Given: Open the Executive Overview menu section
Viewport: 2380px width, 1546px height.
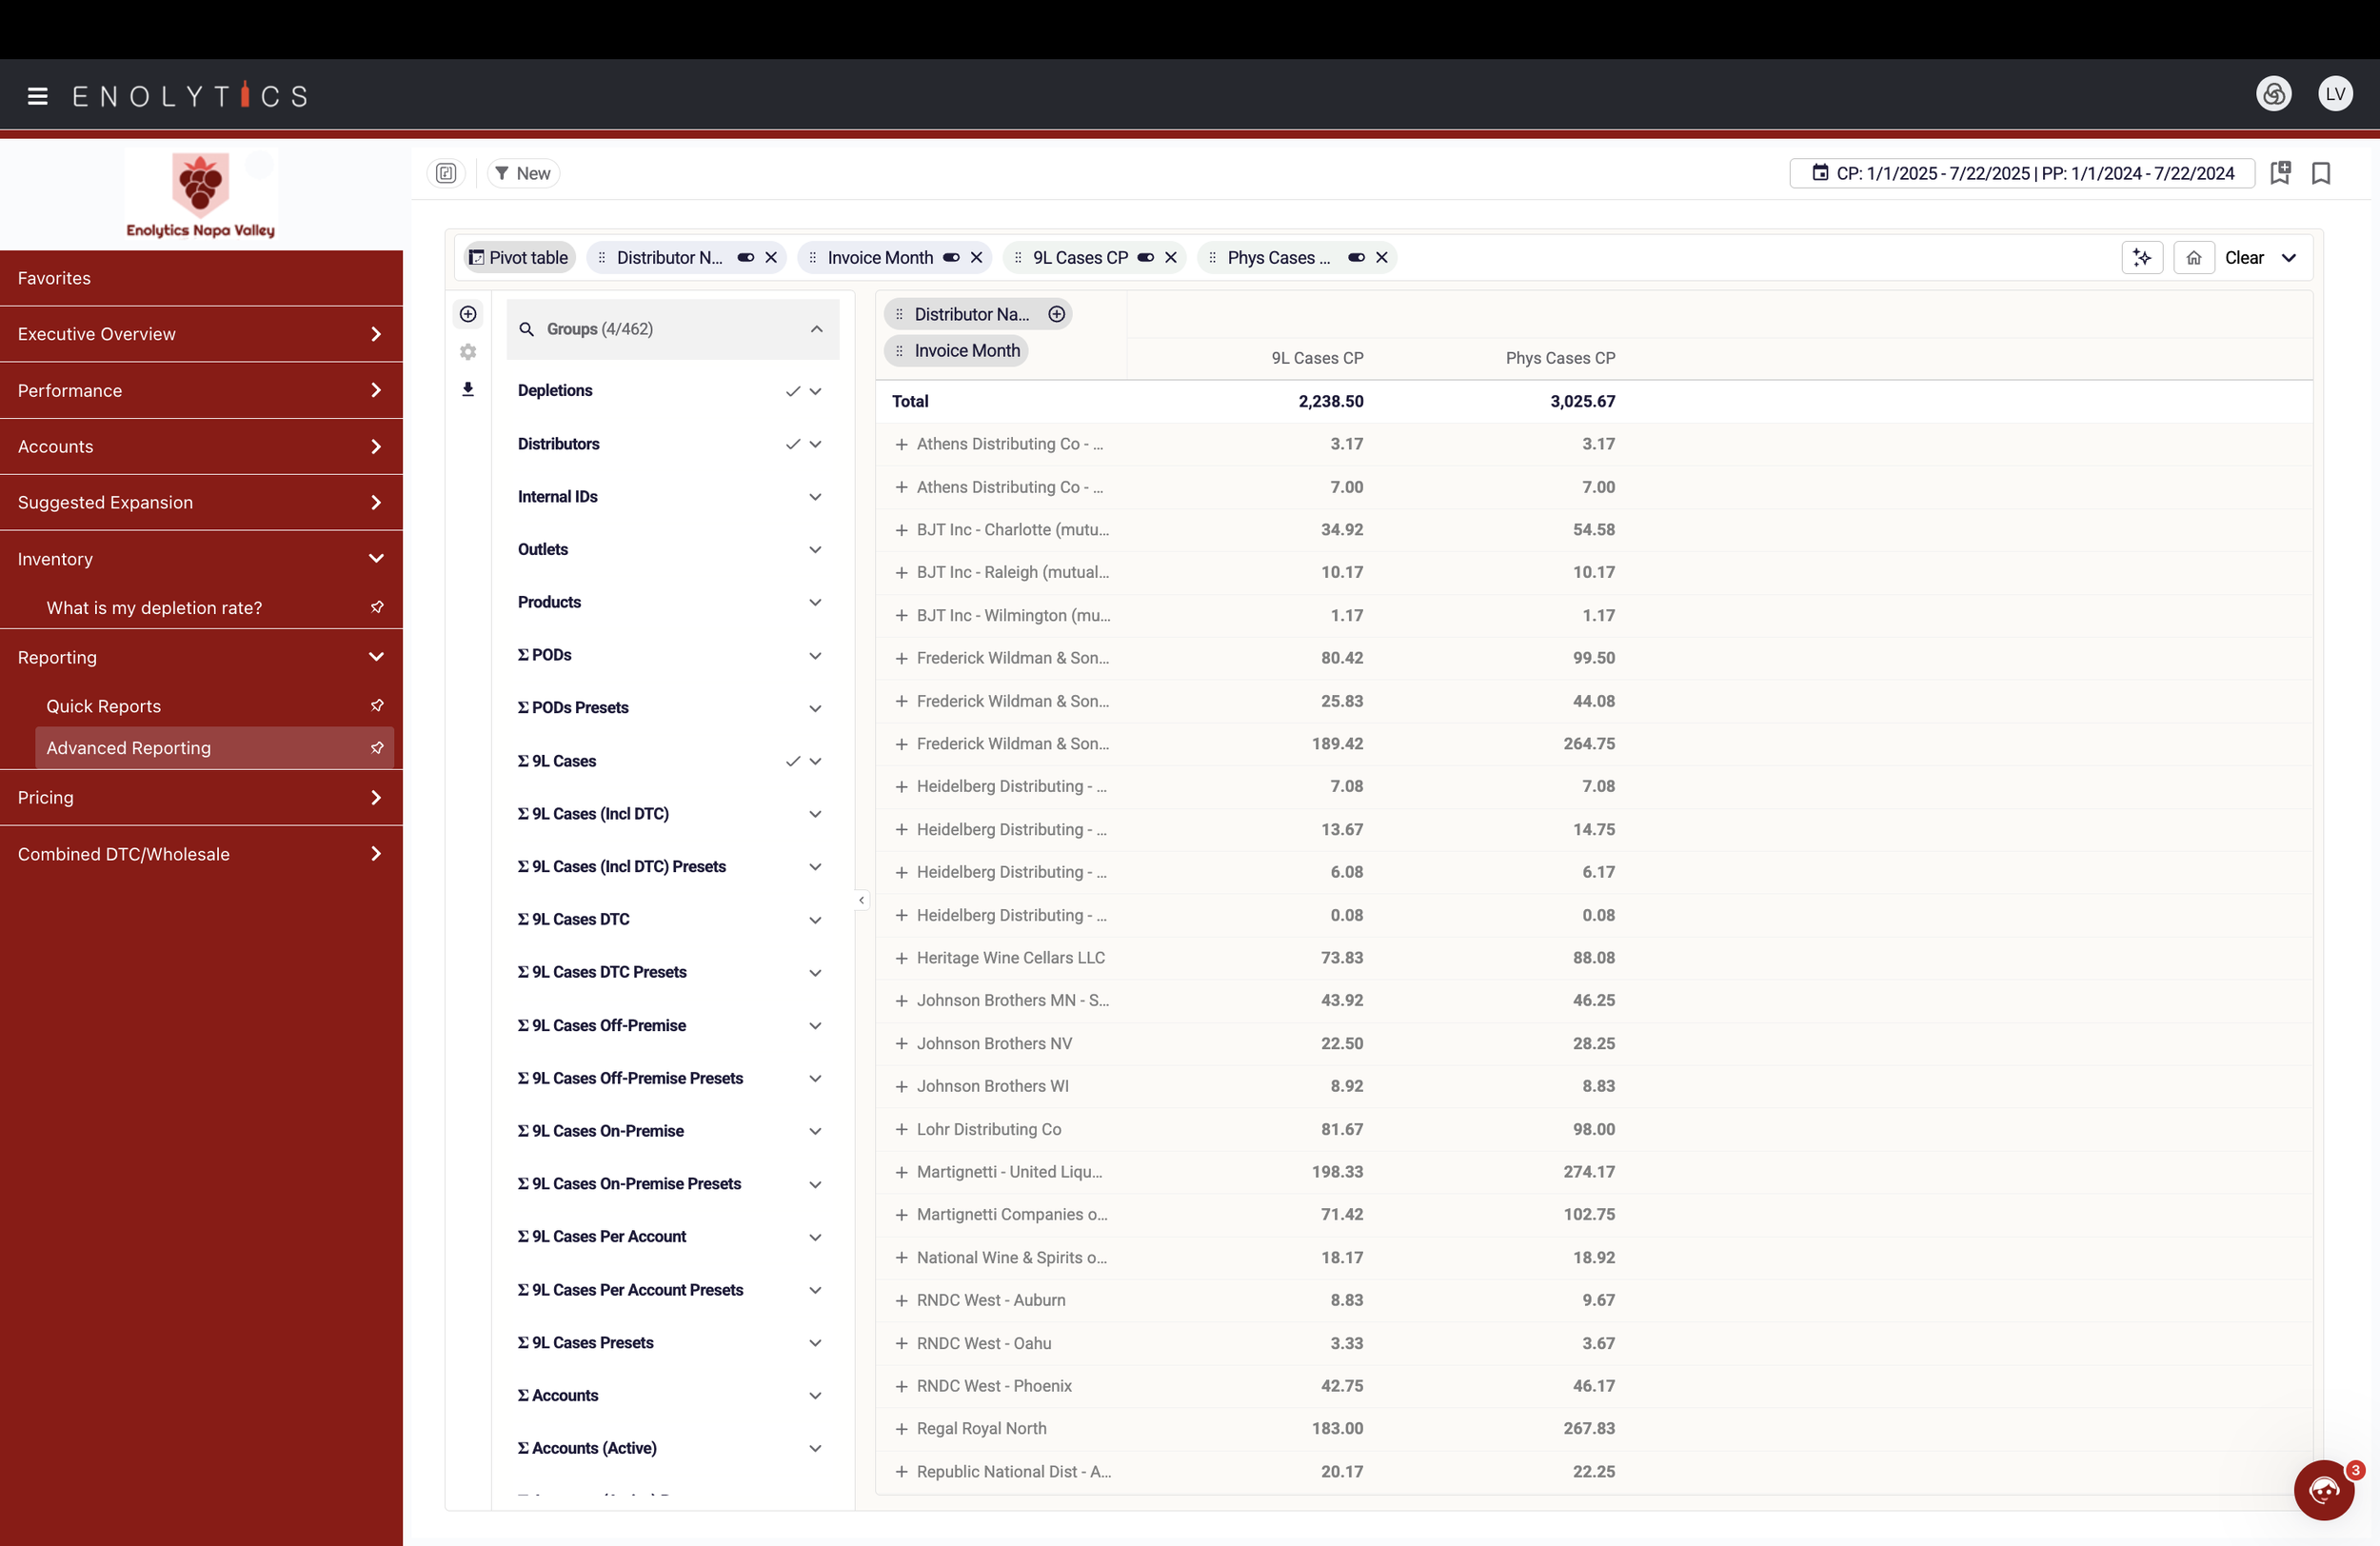Looking at the screenshot, I should pyautogui.click(x=200, y=334).
